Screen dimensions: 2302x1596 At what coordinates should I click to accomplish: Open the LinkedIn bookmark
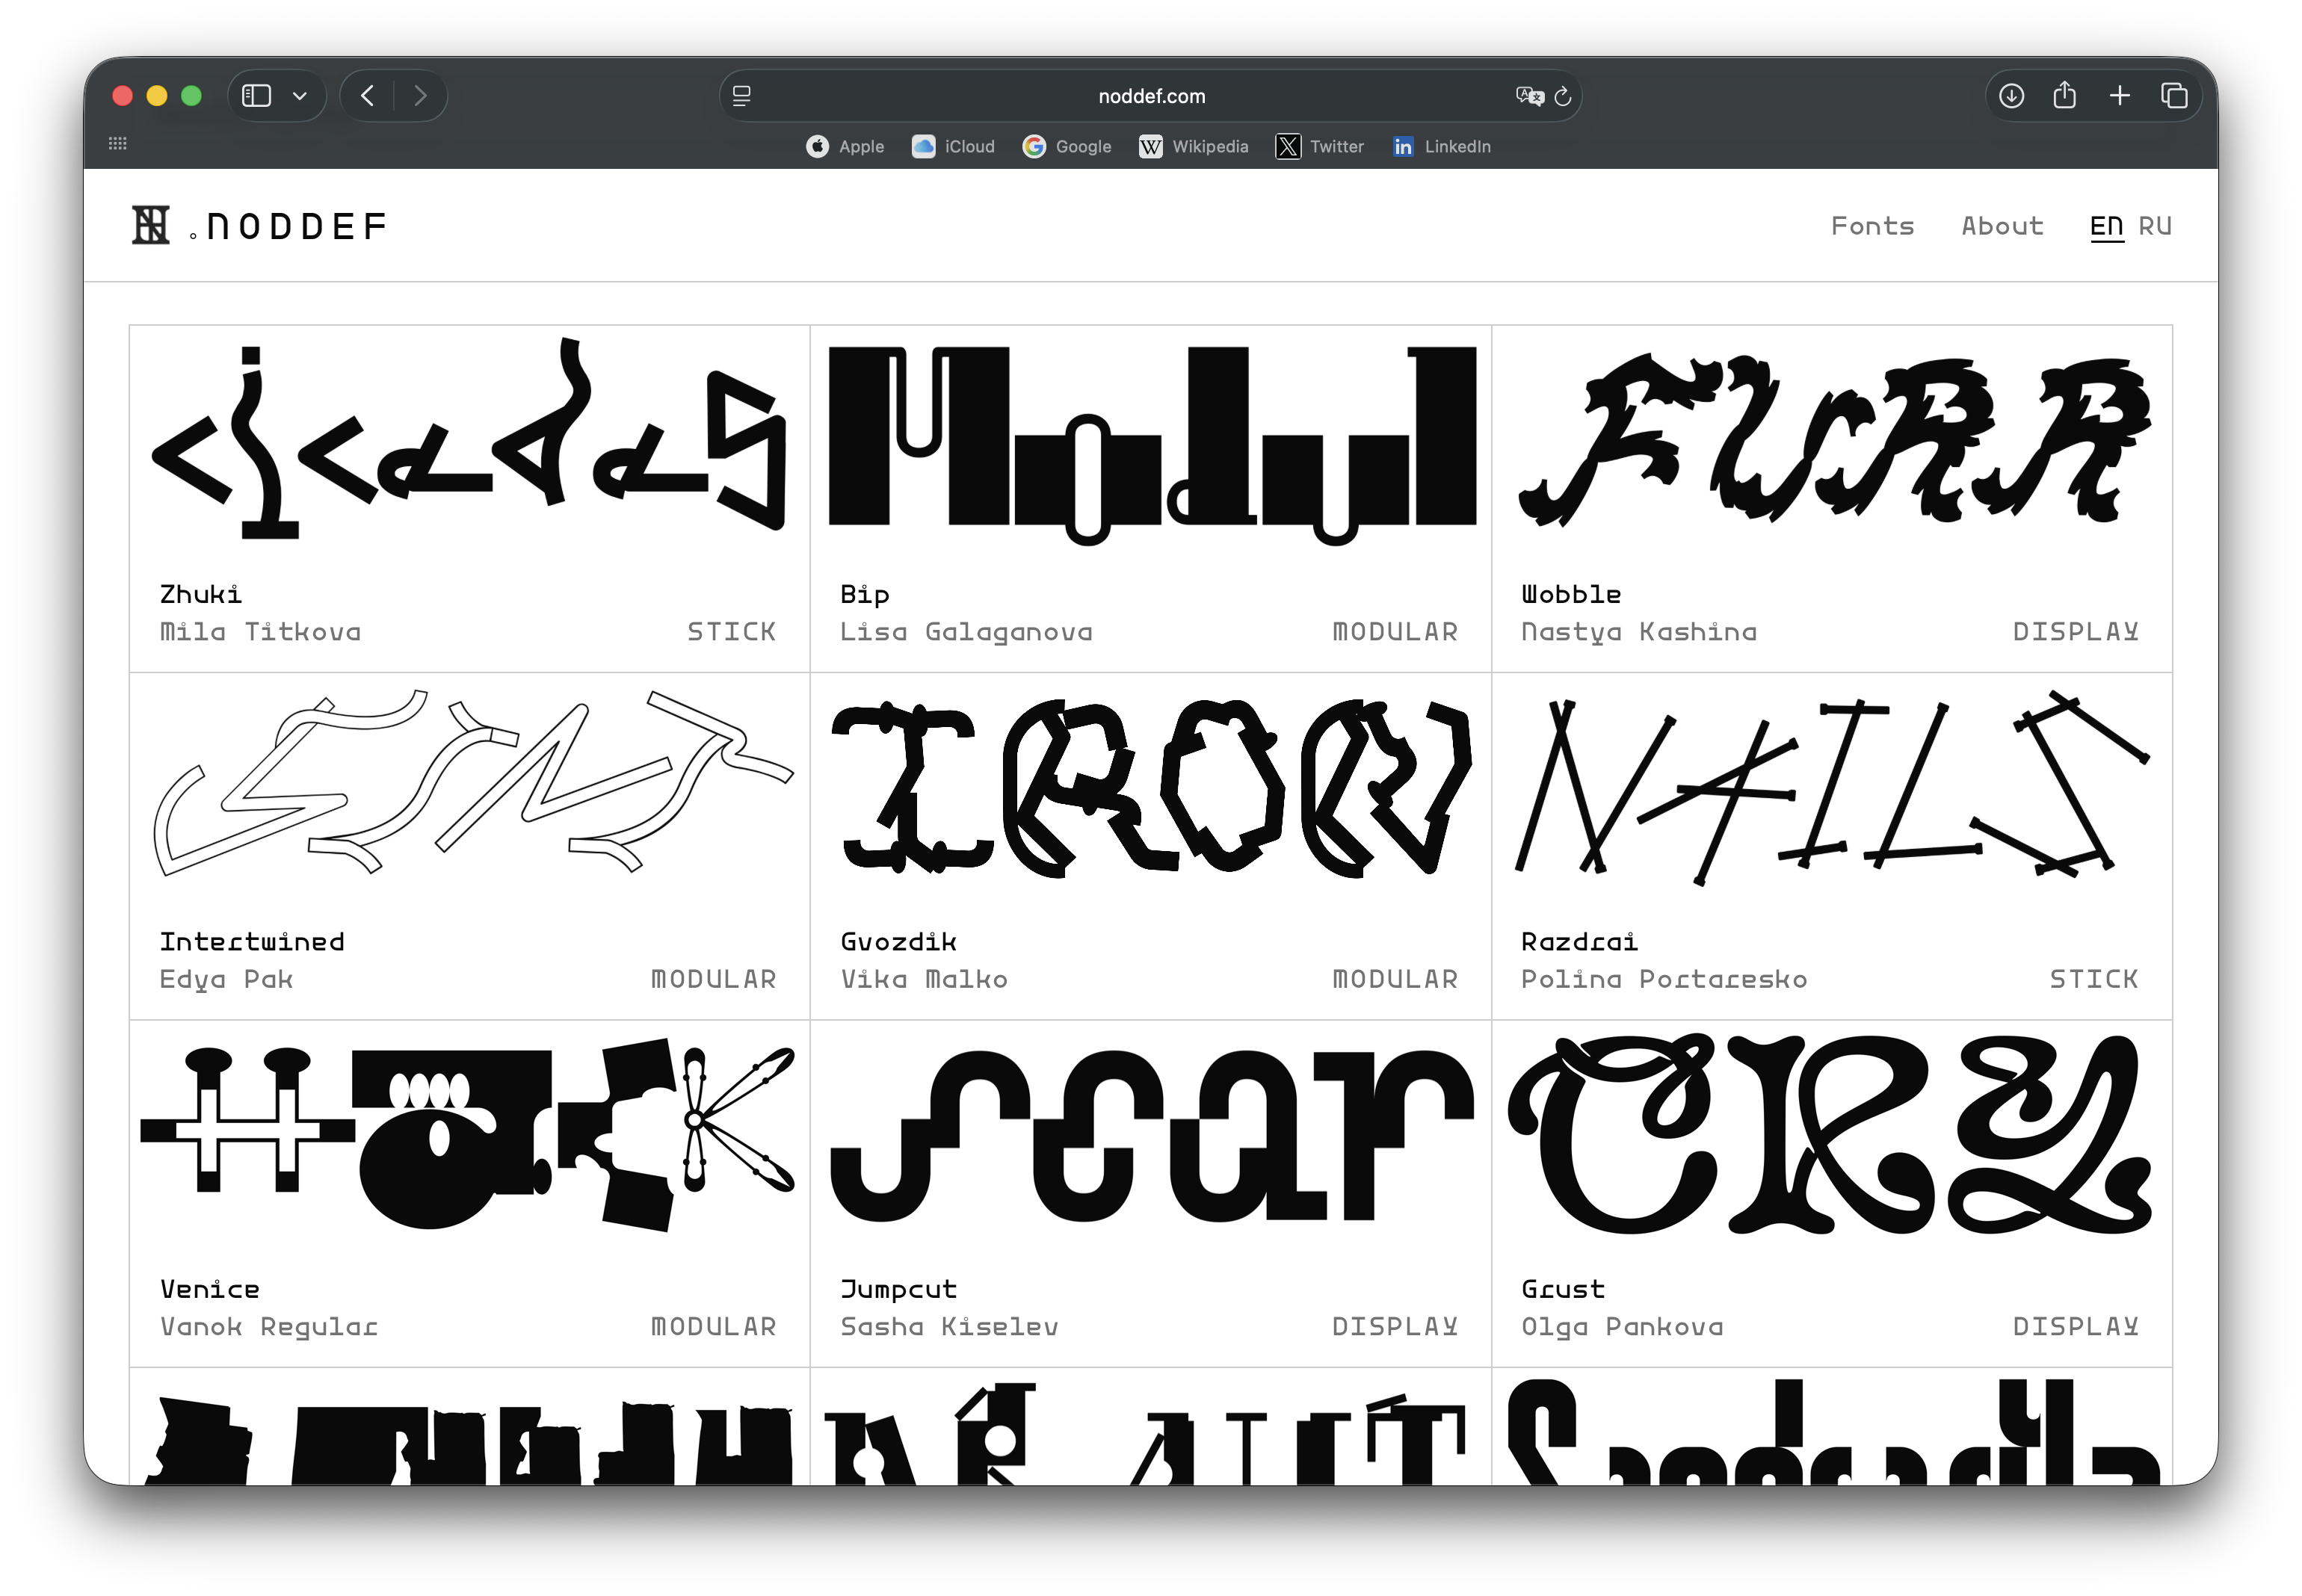click(x=1441, y=147)
